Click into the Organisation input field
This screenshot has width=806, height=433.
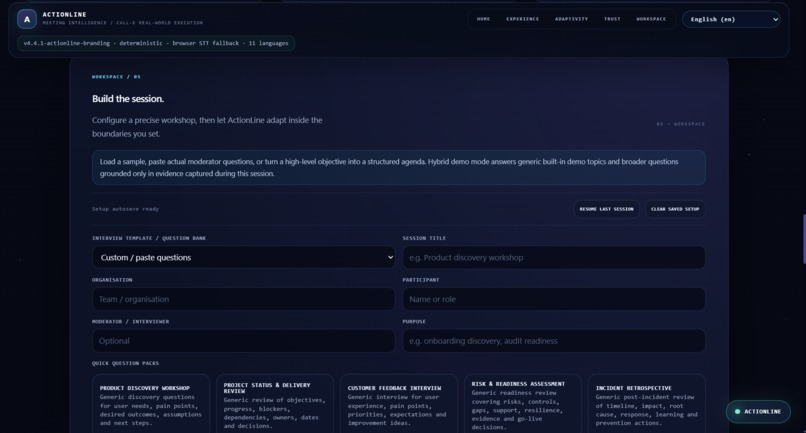click(244, 299)
